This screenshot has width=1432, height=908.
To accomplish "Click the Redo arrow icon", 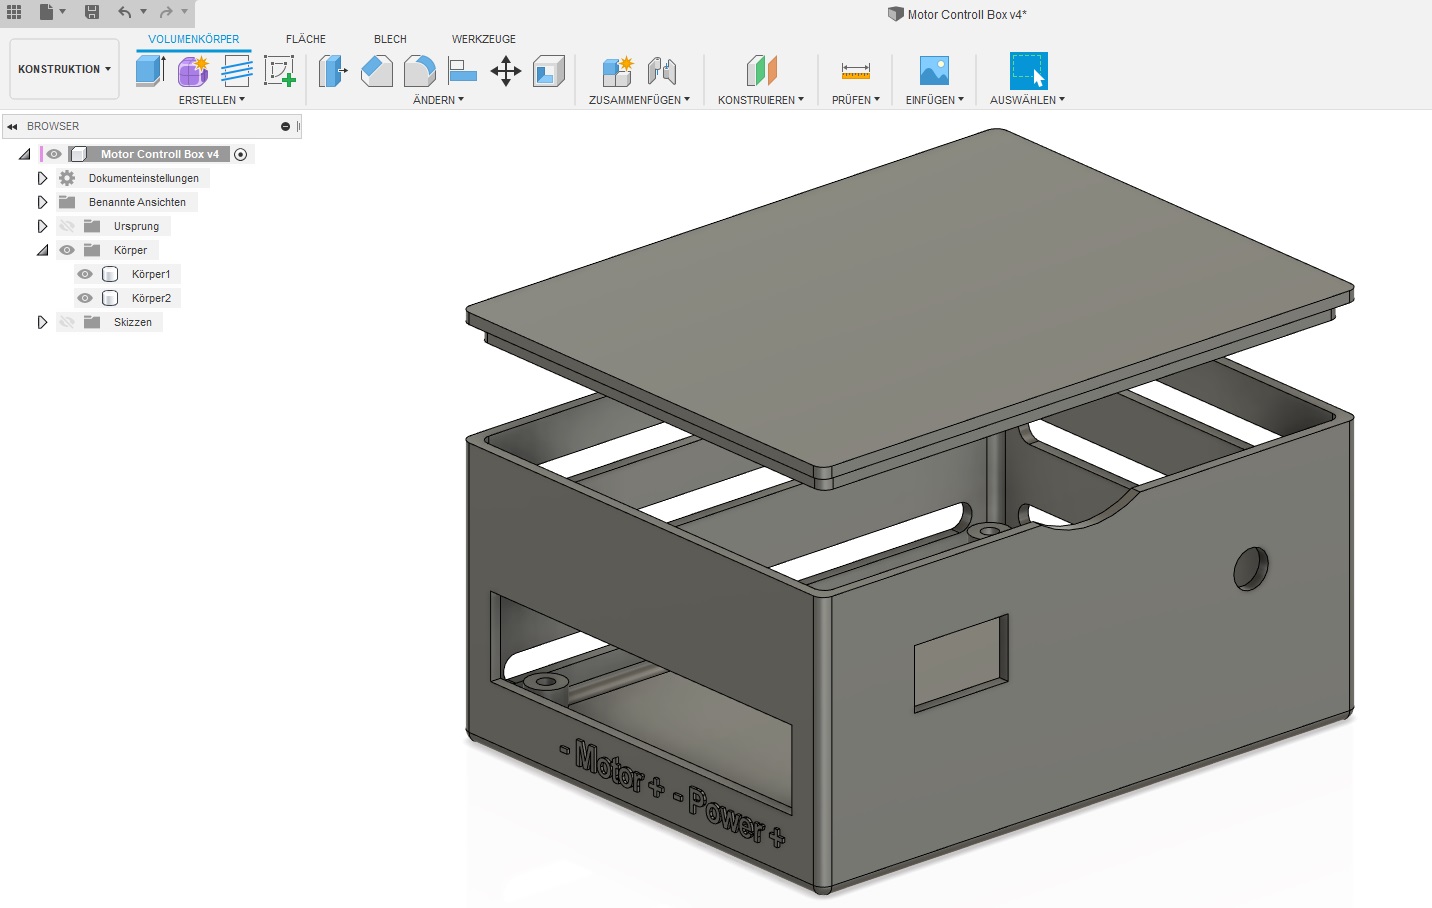I will tap(166, 12).
